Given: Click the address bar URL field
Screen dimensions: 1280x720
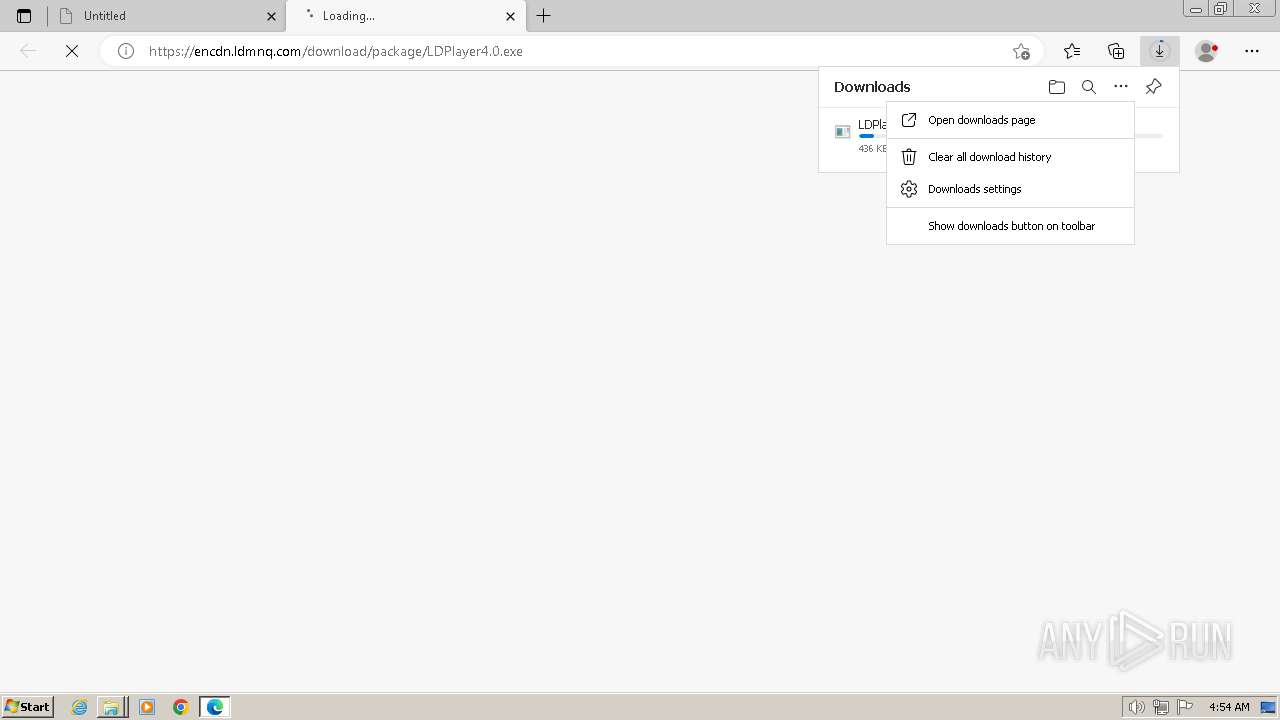Looking at the screenshot, I should pyautogui.click(x=570, y=51).
